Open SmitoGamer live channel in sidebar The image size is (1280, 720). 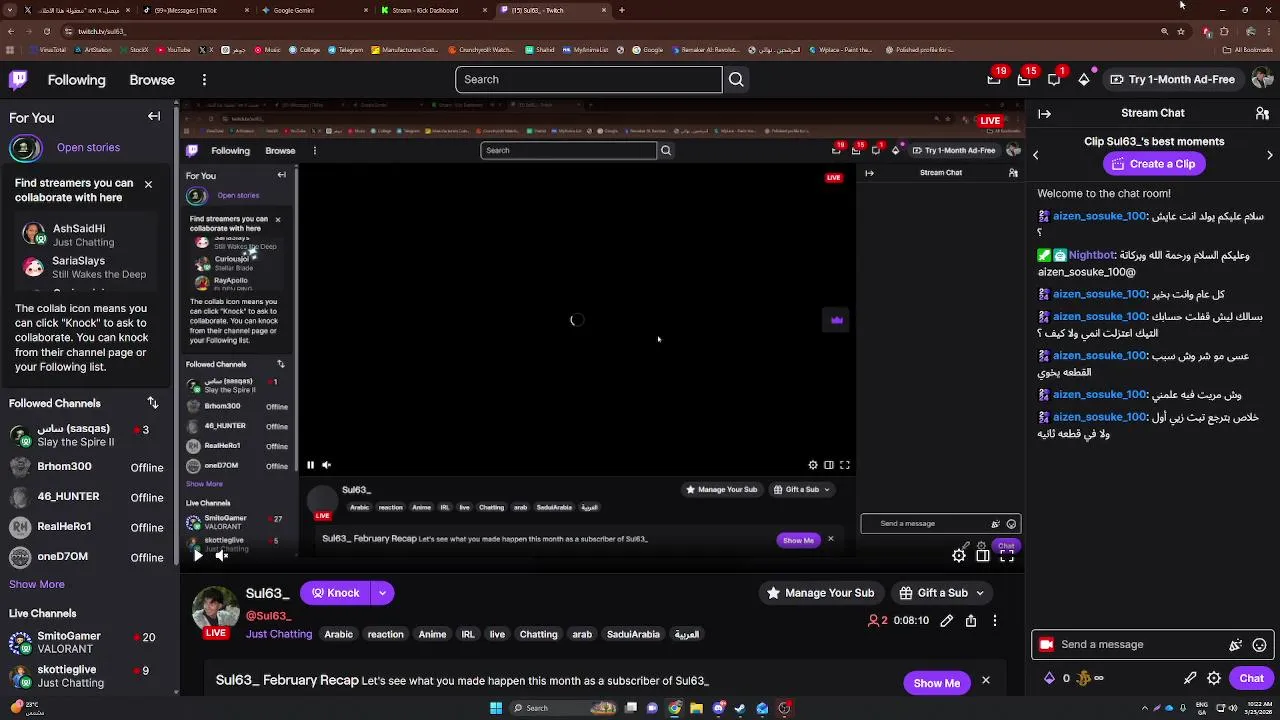pos(86,642)
